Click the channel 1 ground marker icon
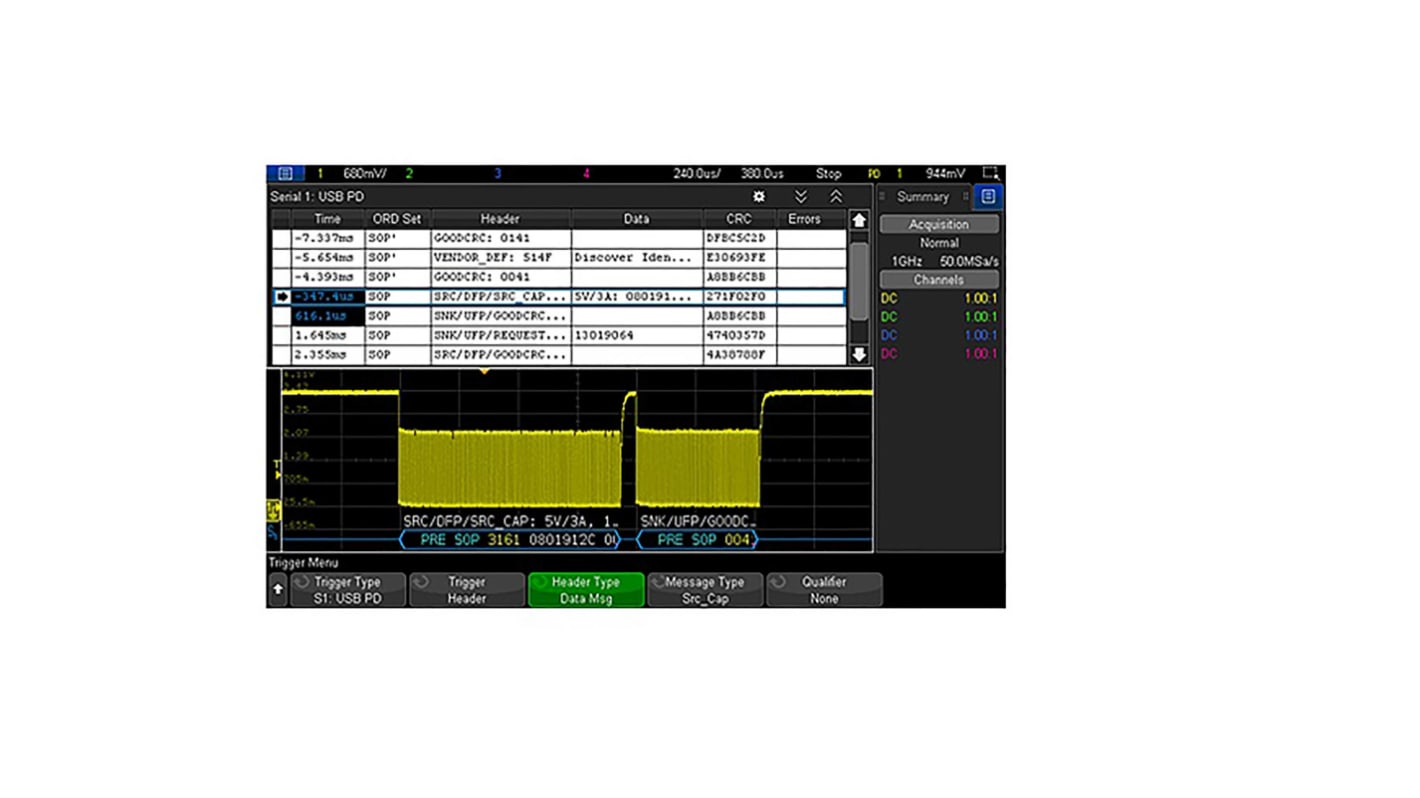1420x798 pixels. pyautogui.click(x=273, y=510)
